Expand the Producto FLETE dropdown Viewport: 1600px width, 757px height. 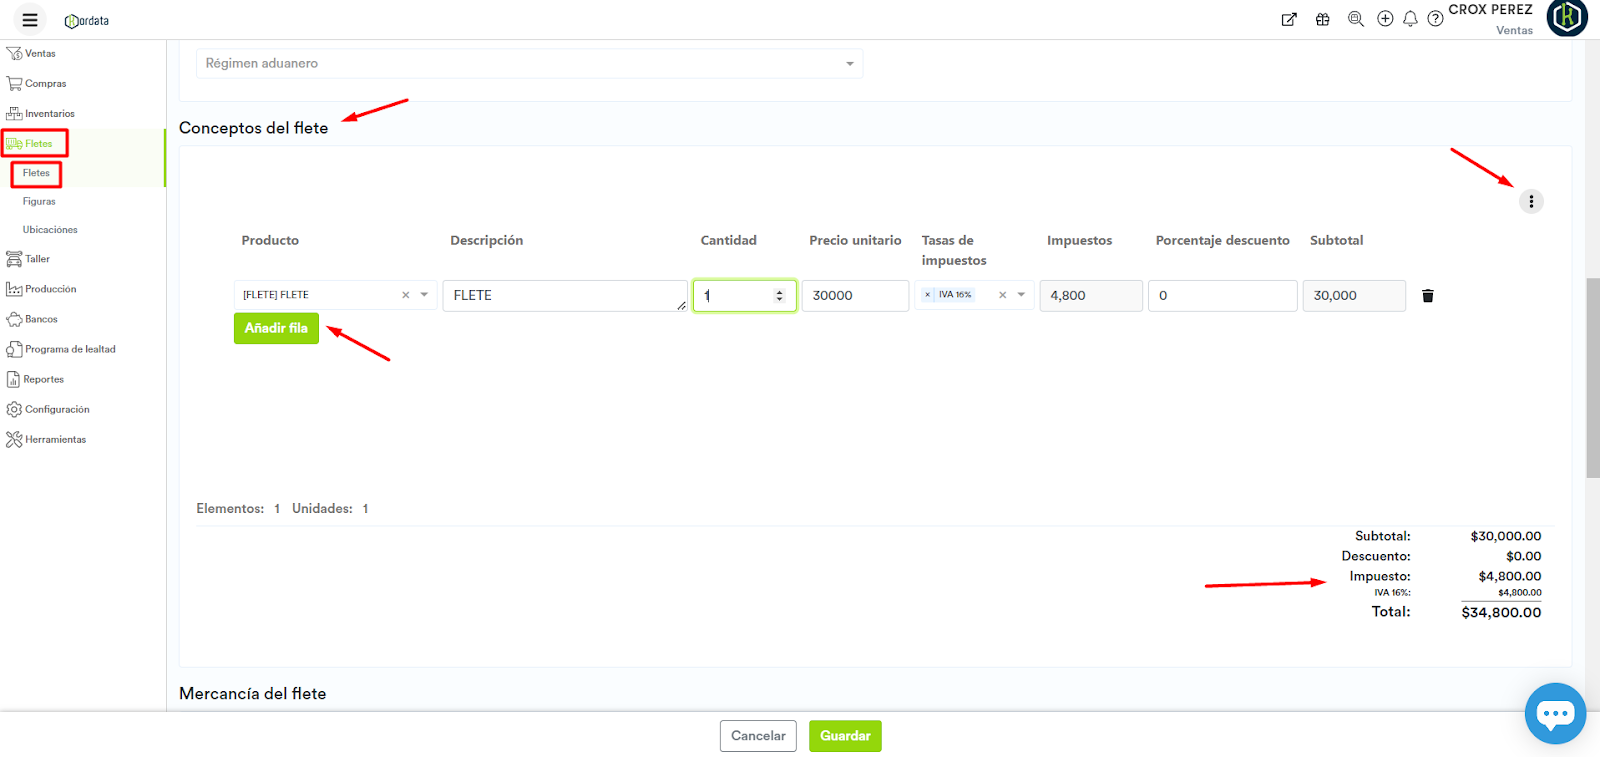[x=424, y=295]
